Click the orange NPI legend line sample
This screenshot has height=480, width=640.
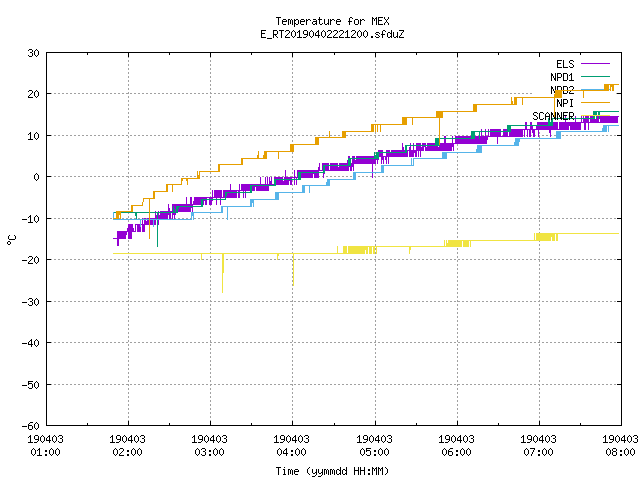(x=595, y=102)
